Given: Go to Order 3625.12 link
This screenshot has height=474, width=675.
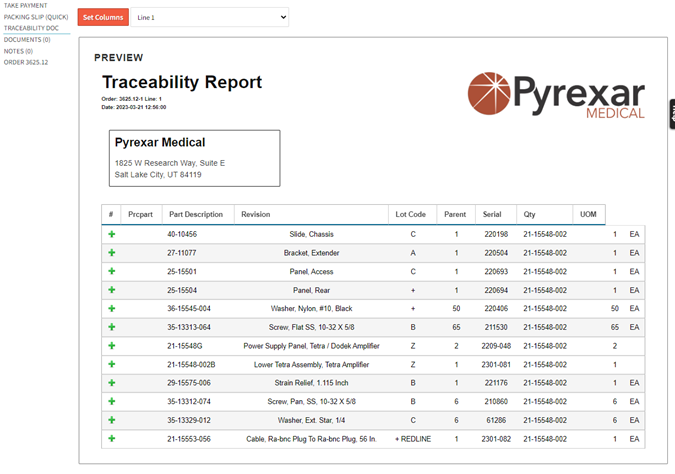Looking at the screenshot, I should [26, 62].
